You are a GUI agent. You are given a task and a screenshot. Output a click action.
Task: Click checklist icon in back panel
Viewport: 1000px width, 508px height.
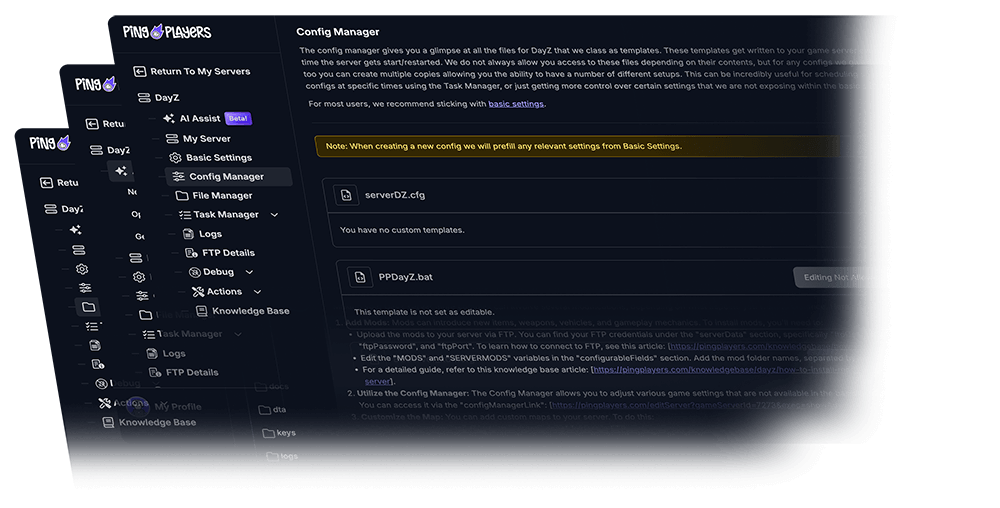click(x=92, y=326)
